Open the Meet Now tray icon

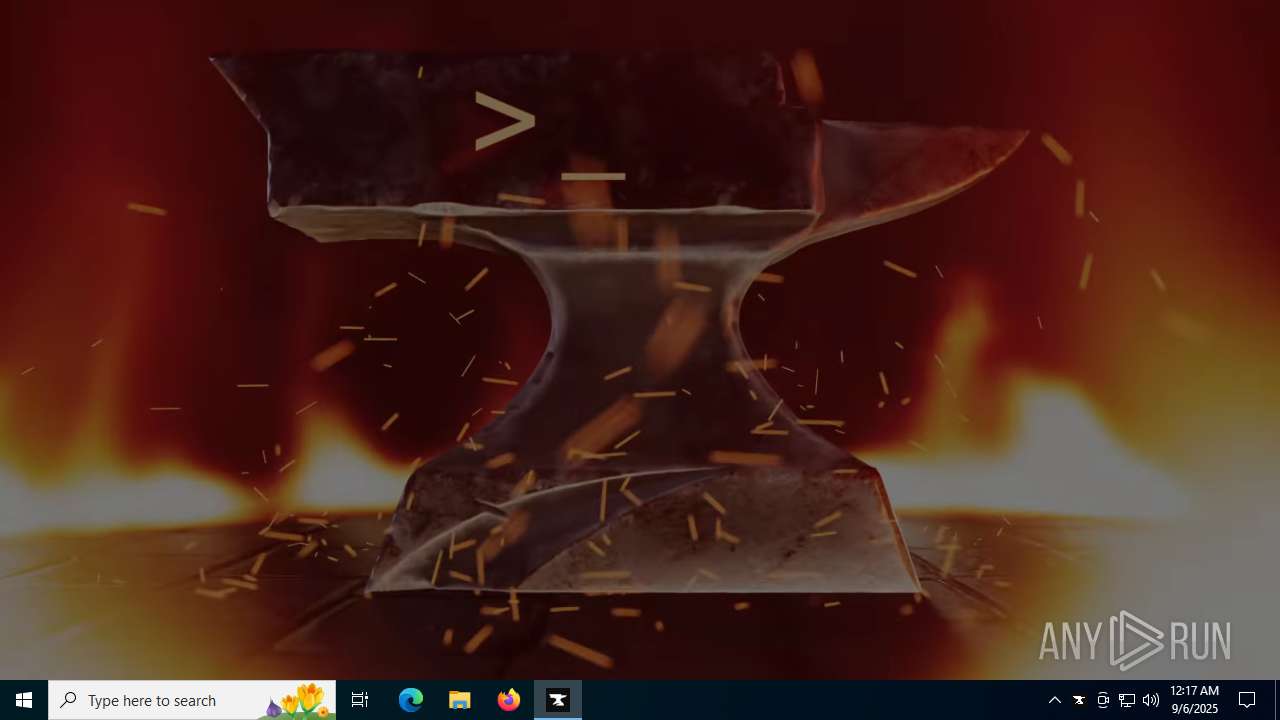pos(1103,700)
